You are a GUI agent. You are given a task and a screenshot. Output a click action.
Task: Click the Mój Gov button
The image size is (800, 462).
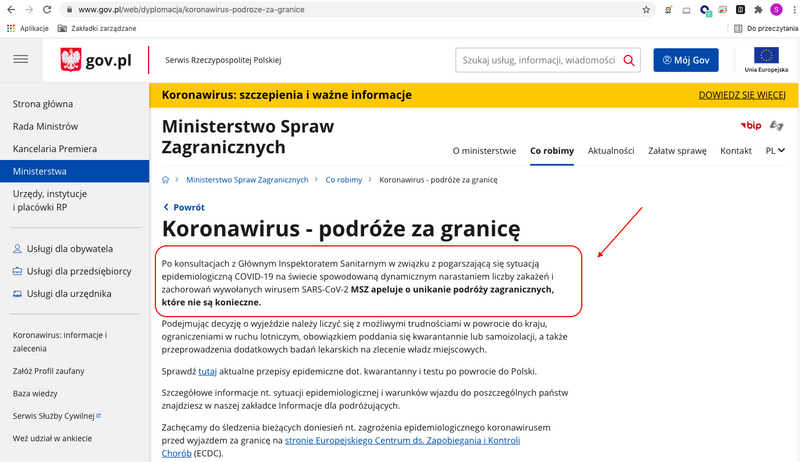[686, 60]
